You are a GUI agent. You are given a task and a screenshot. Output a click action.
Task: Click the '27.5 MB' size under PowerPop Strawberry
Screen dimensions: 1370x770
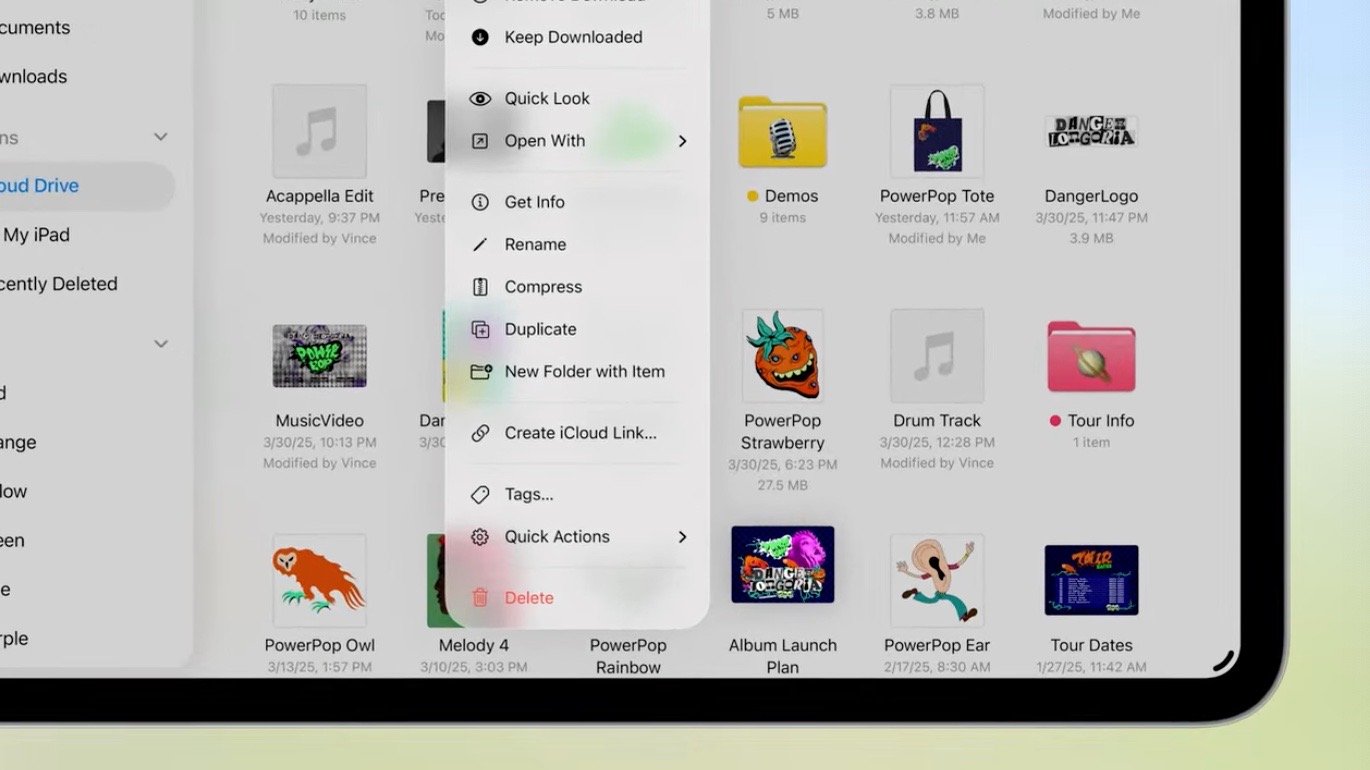coord(783,485)
